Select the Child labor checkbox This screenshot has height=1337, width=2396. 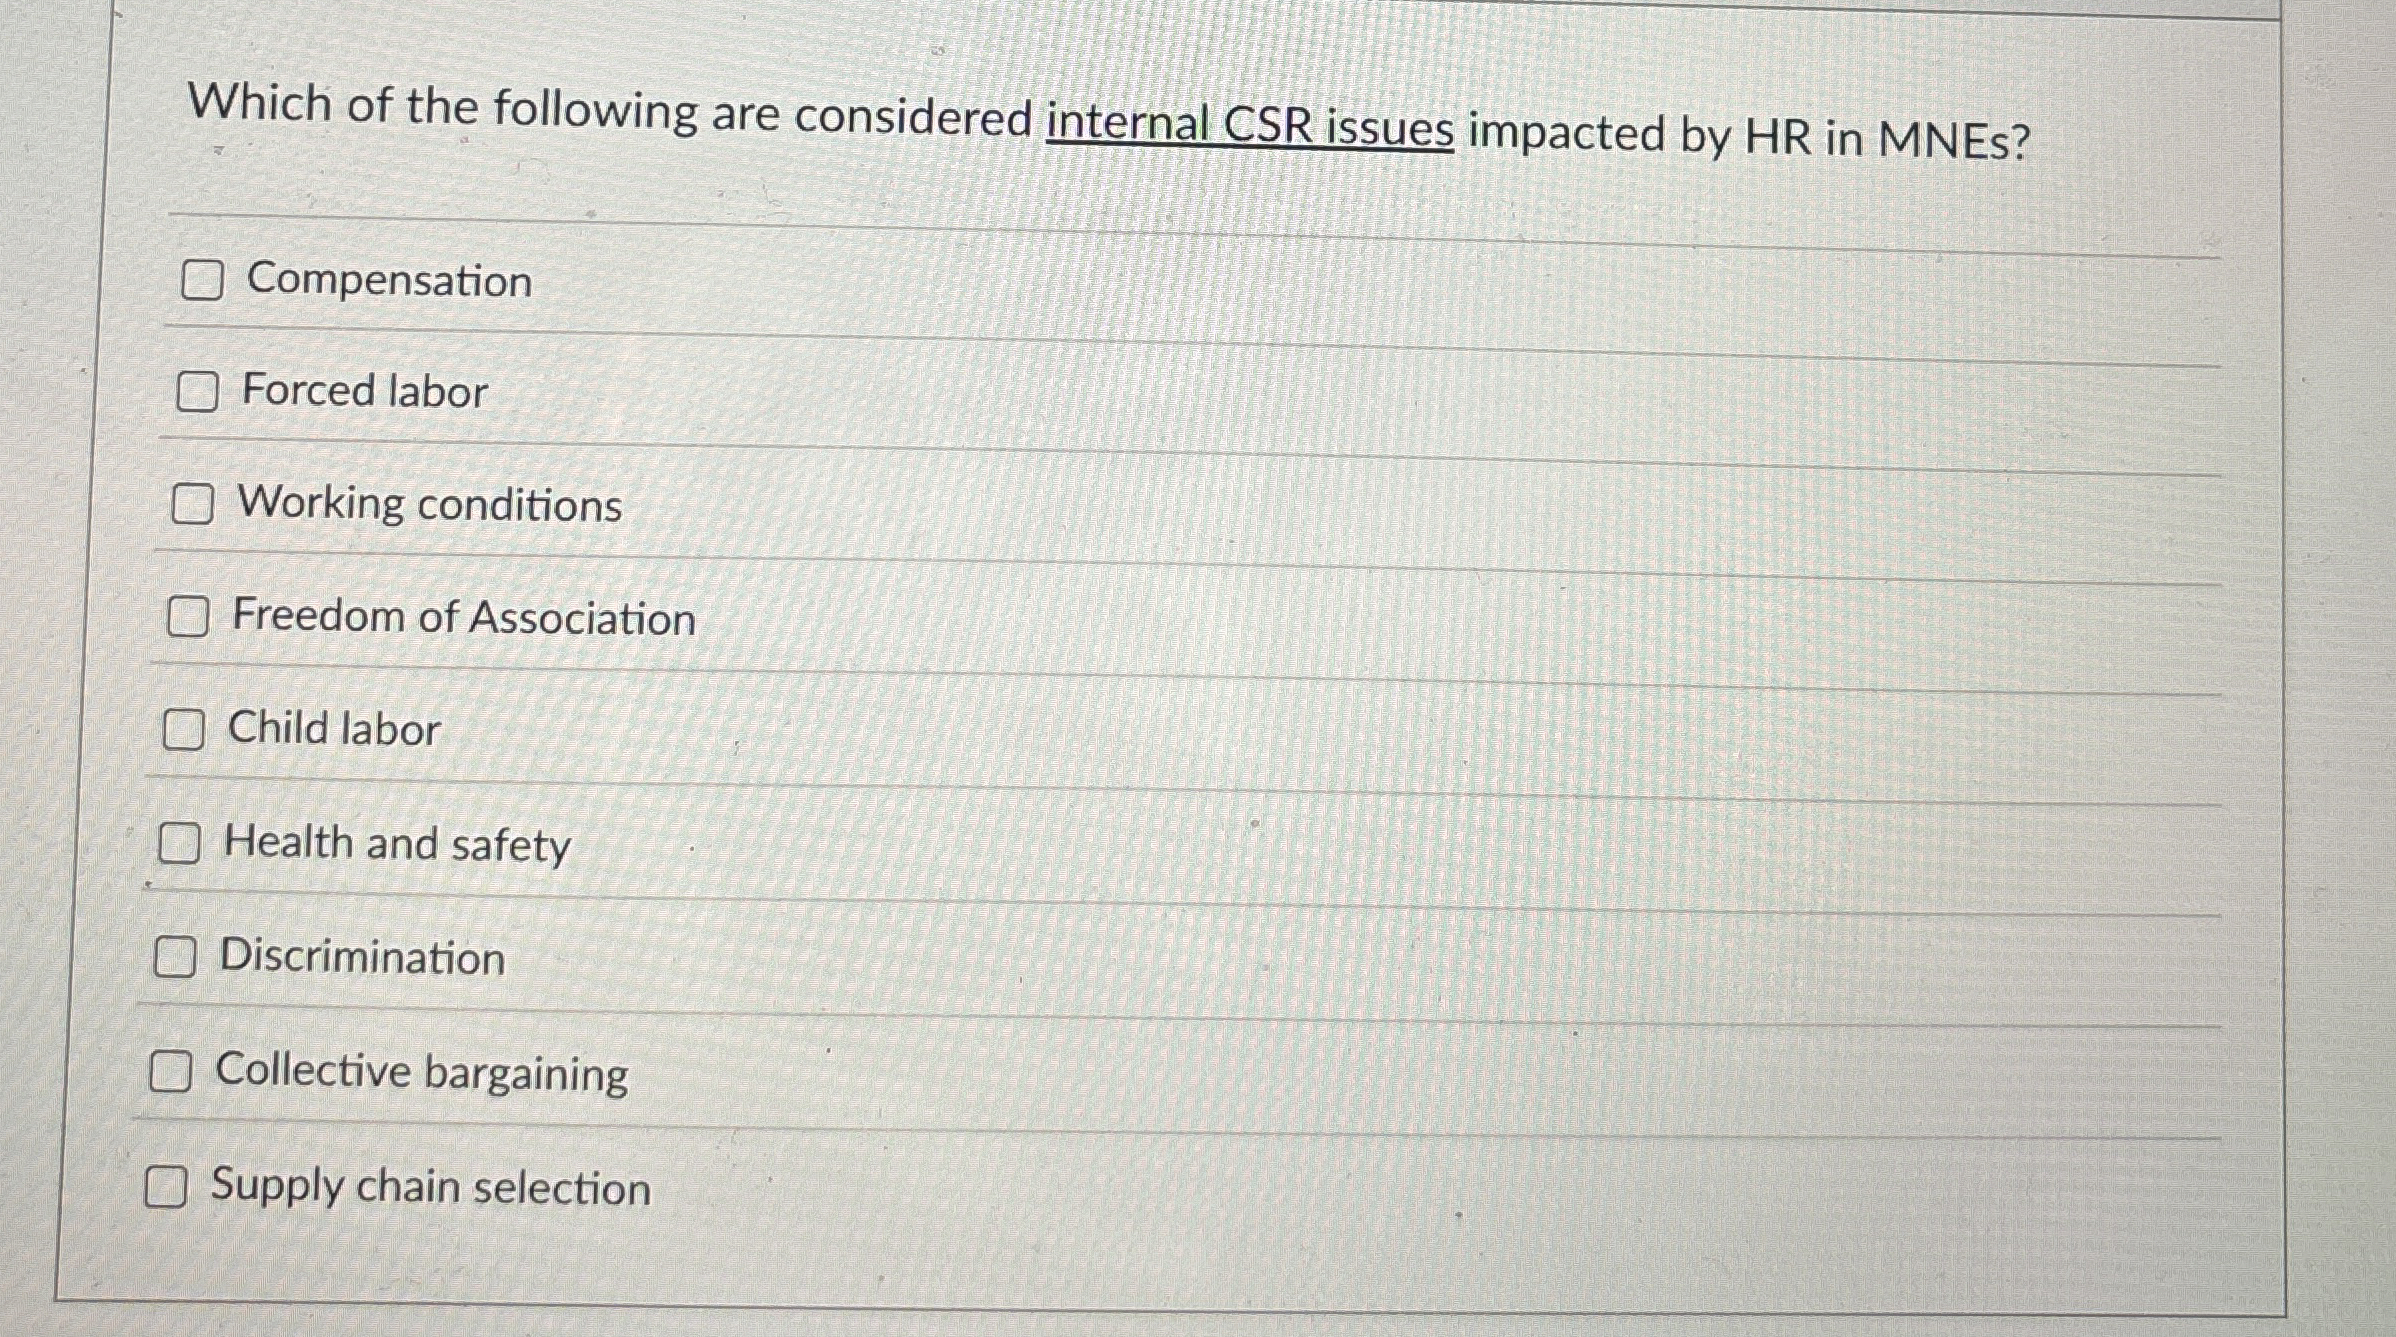pos(183,731)
